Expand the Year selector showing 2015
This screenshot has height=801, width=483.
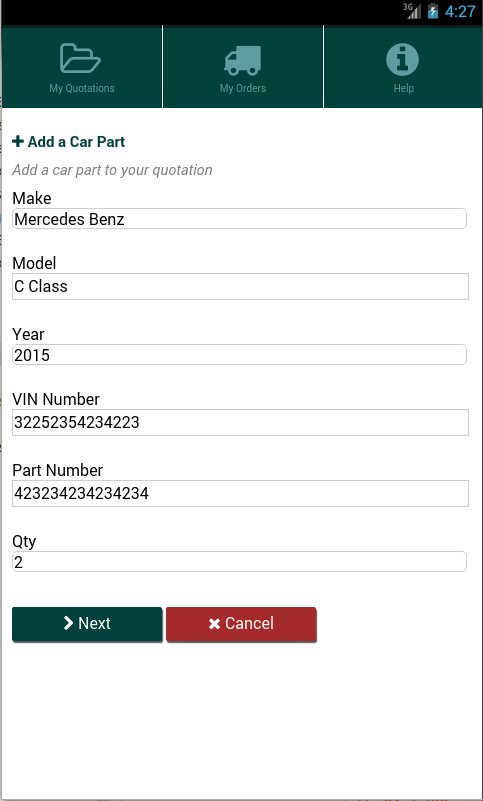pyautogui.click(x=239, y=355)
